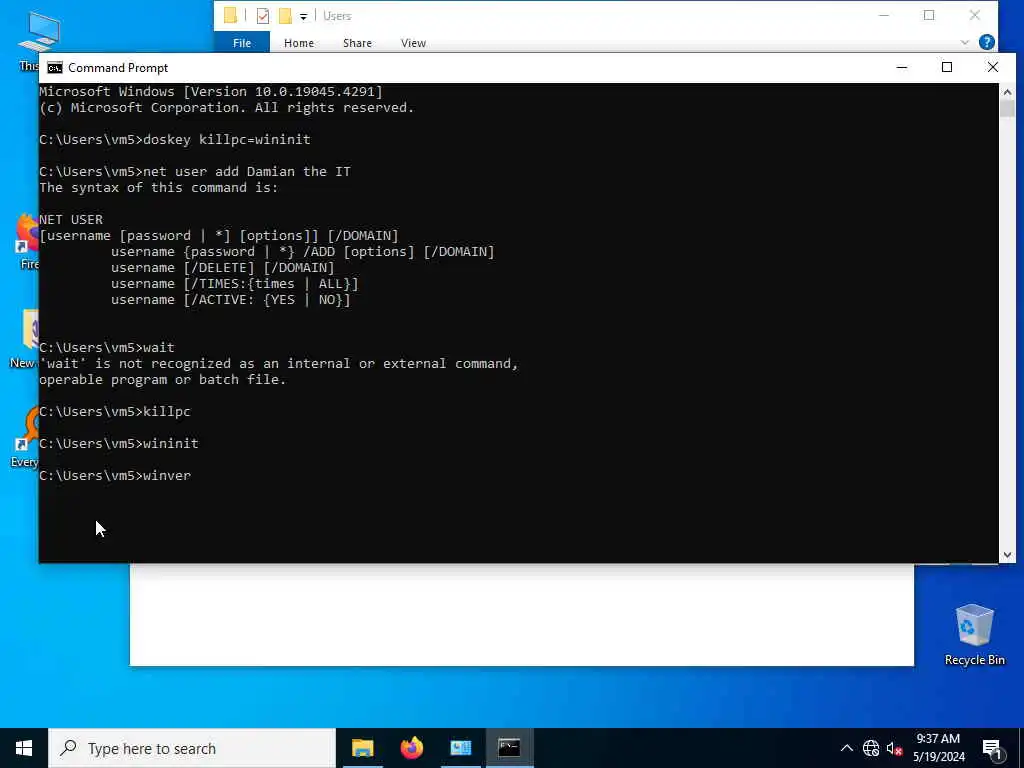Maximize the Command Prompt window

point(946,67)
